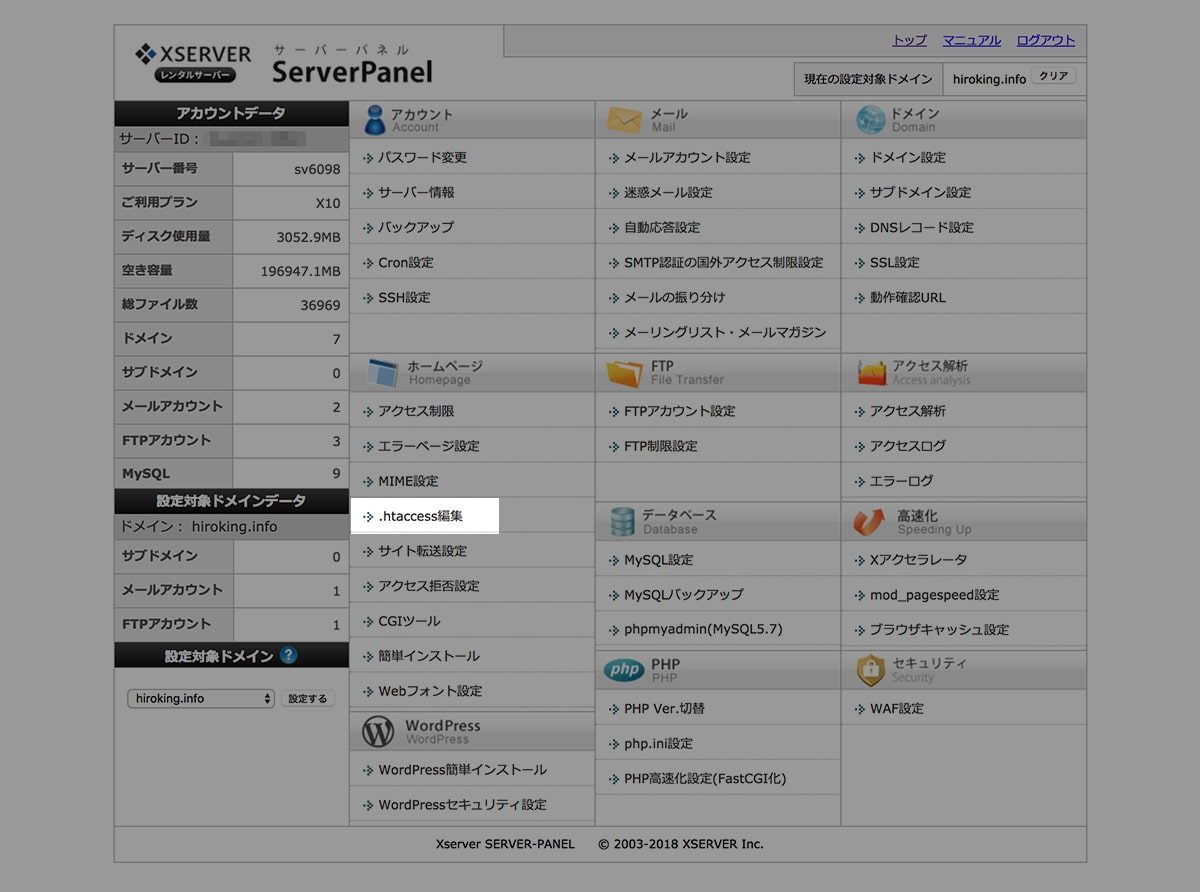The image size is (1200, 892).
Task: Open the MySQL設定 menu item
Action: [658, 560]
